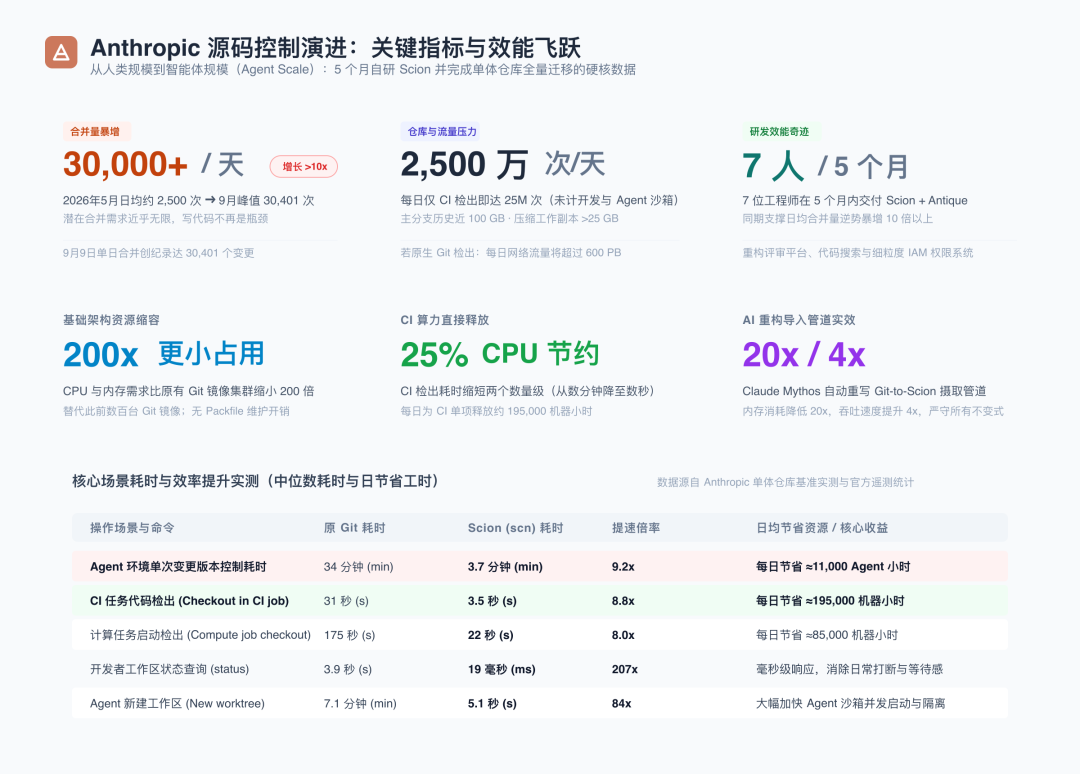Click the '增长 >10x' badge

tap(304, 167)
